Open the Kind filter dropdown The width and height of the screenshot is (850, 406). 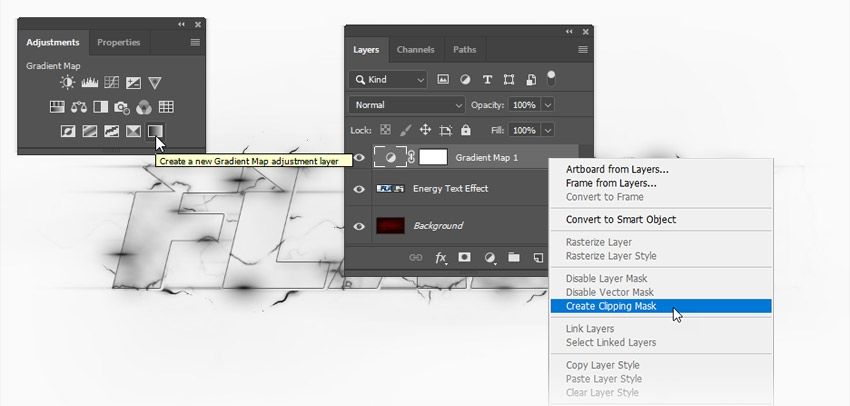388,80
